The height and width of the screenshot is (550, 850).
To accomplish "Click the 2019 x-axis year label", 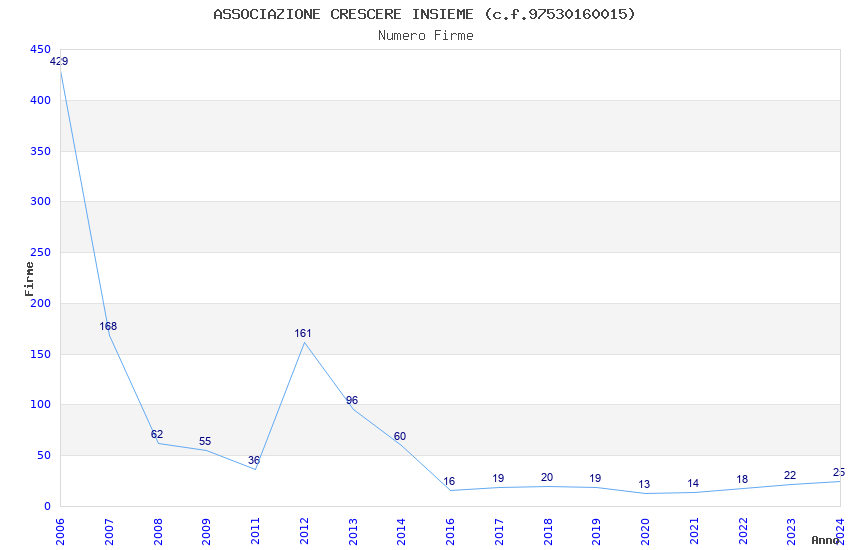I will 597,531.
